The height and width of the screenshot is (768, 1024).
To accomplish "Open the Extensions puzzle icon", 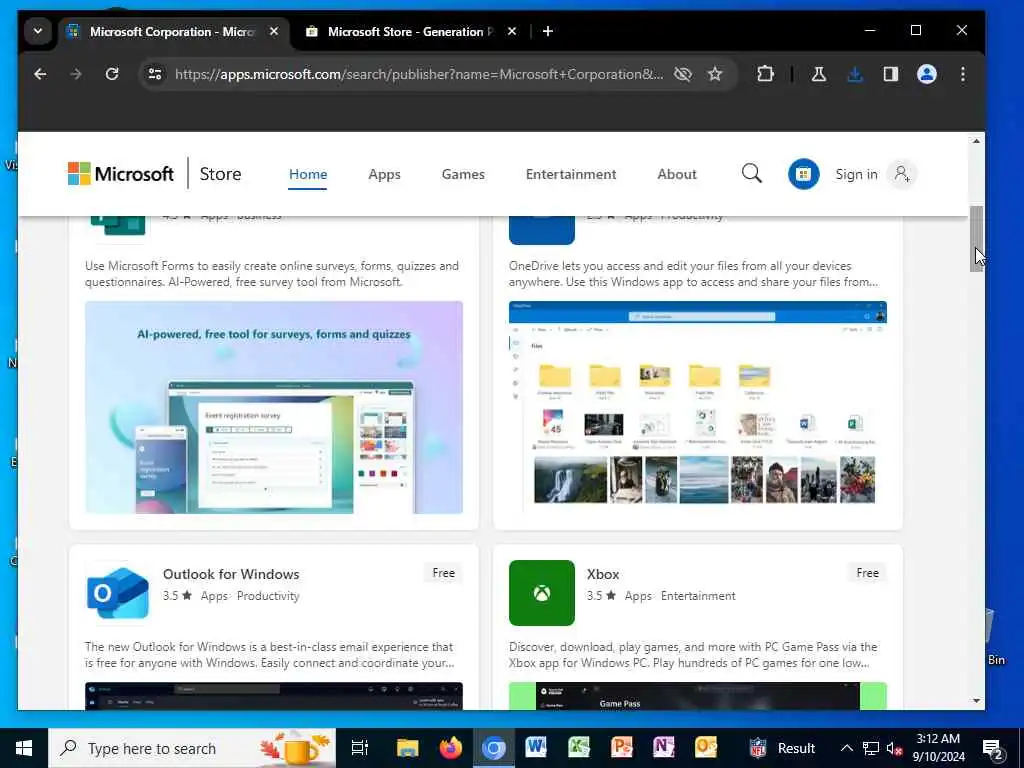I will [765, 74].
